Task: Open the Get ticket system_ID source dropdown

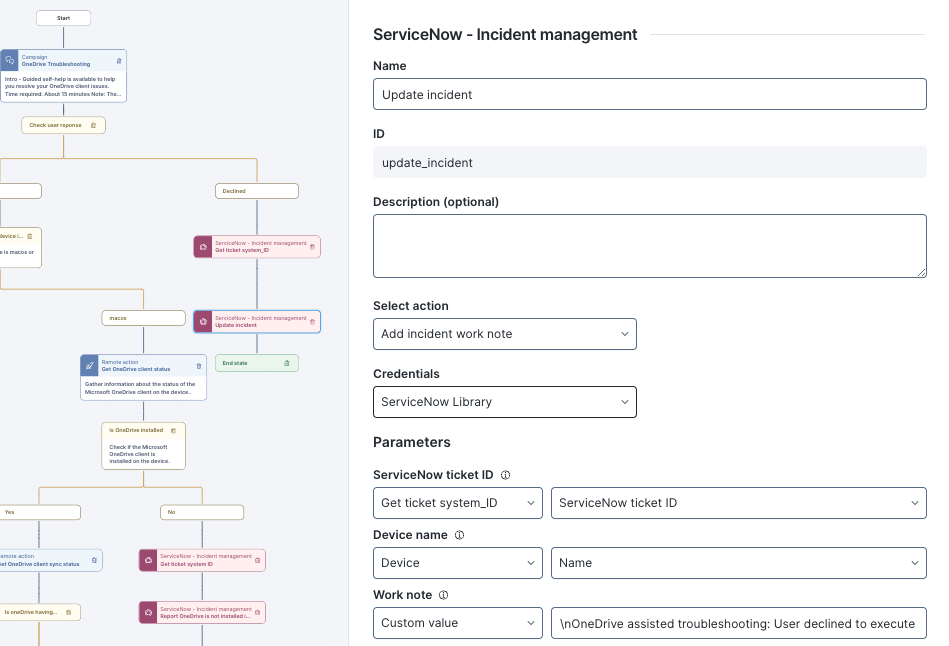Action: [x=457, y=503]
